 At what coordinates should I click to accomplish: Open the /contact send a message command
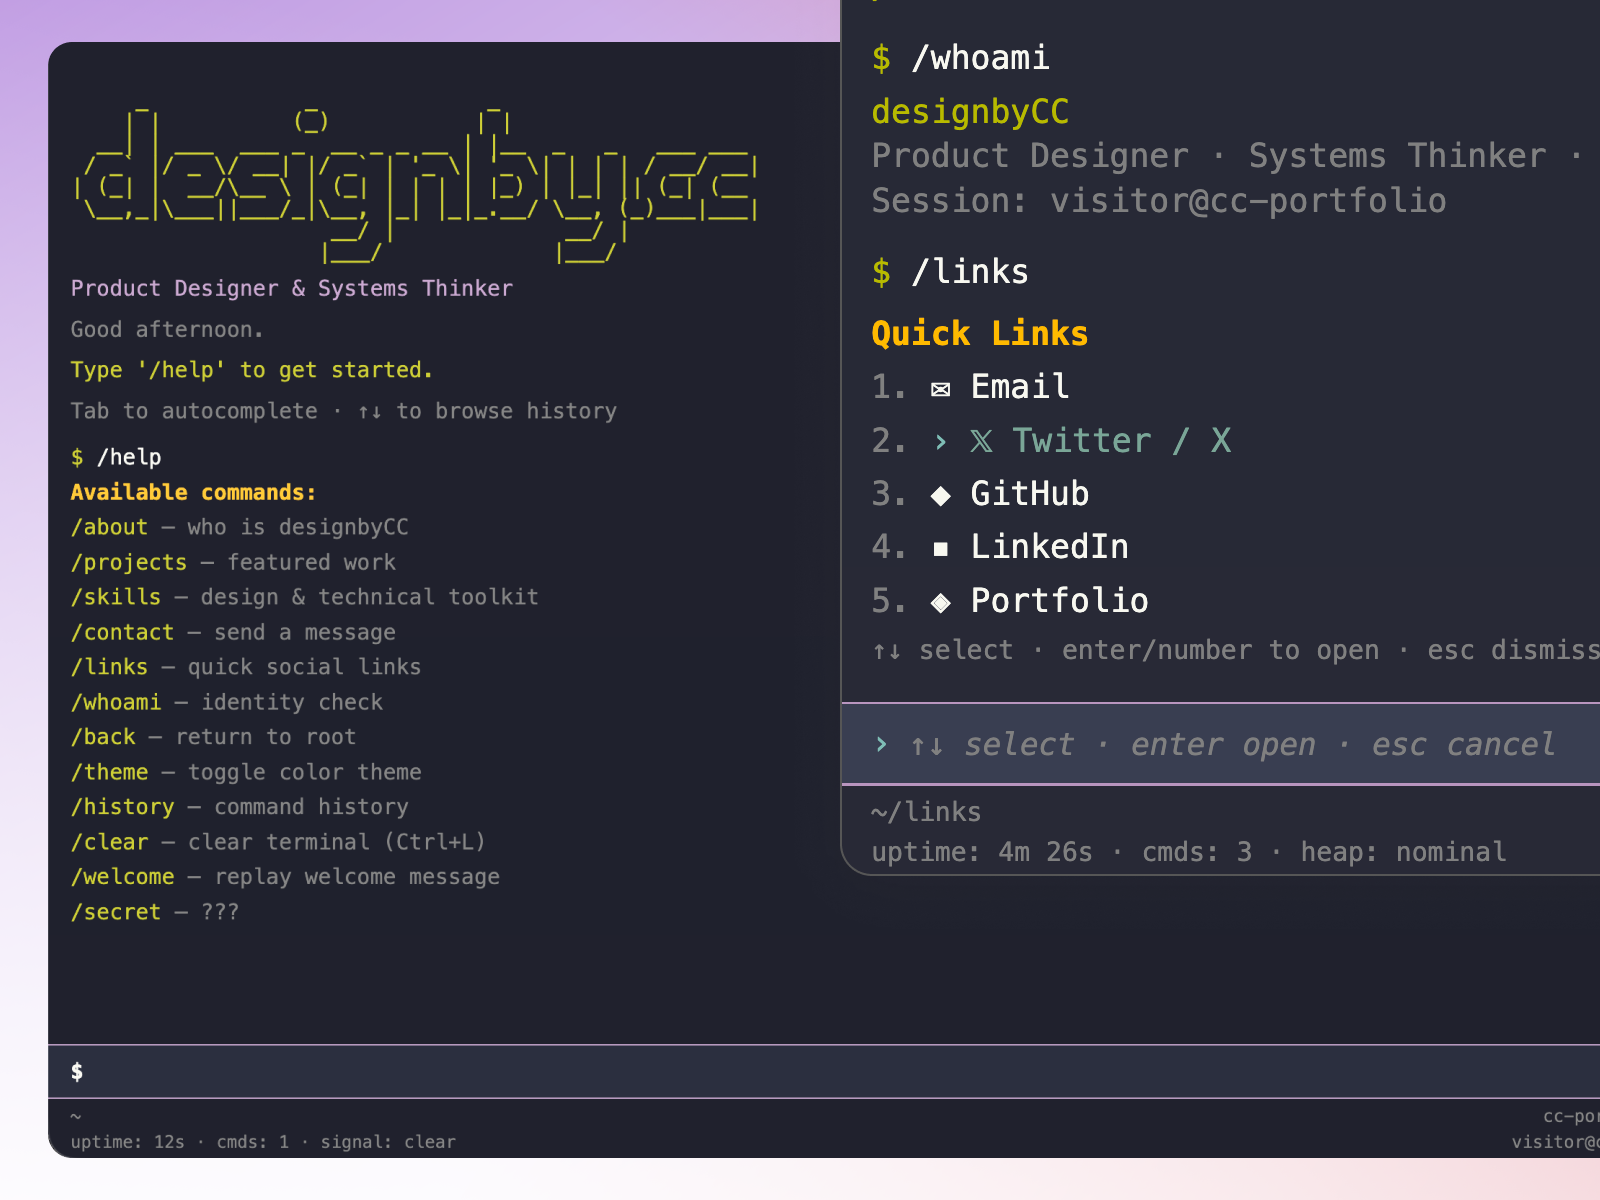(x=123, y=632)
